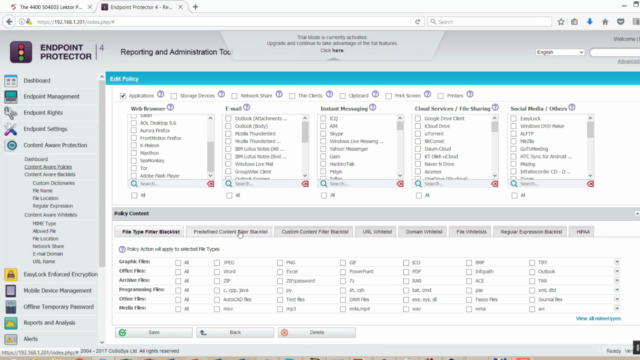Check the JPEG file type checkbox
Viewport: 640px width, 360px height.
(x=217, y=262)
